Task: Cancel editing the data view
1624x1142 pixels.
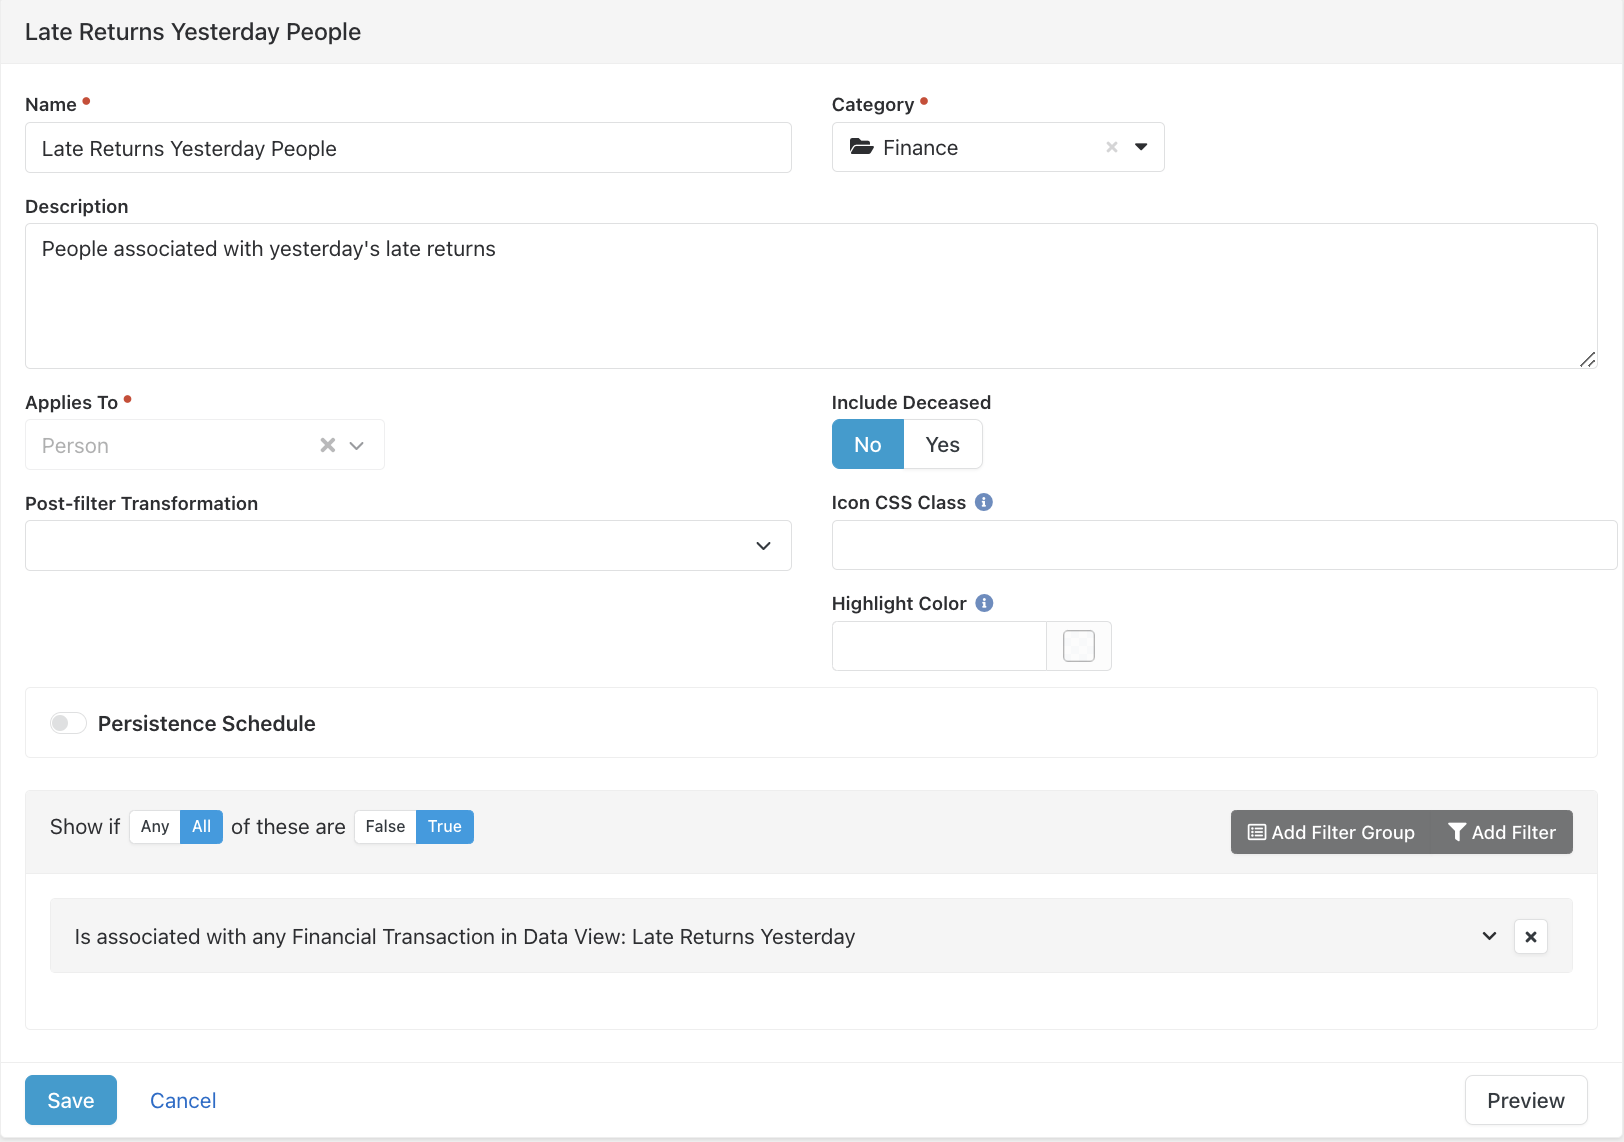Action: point(183,1100)
